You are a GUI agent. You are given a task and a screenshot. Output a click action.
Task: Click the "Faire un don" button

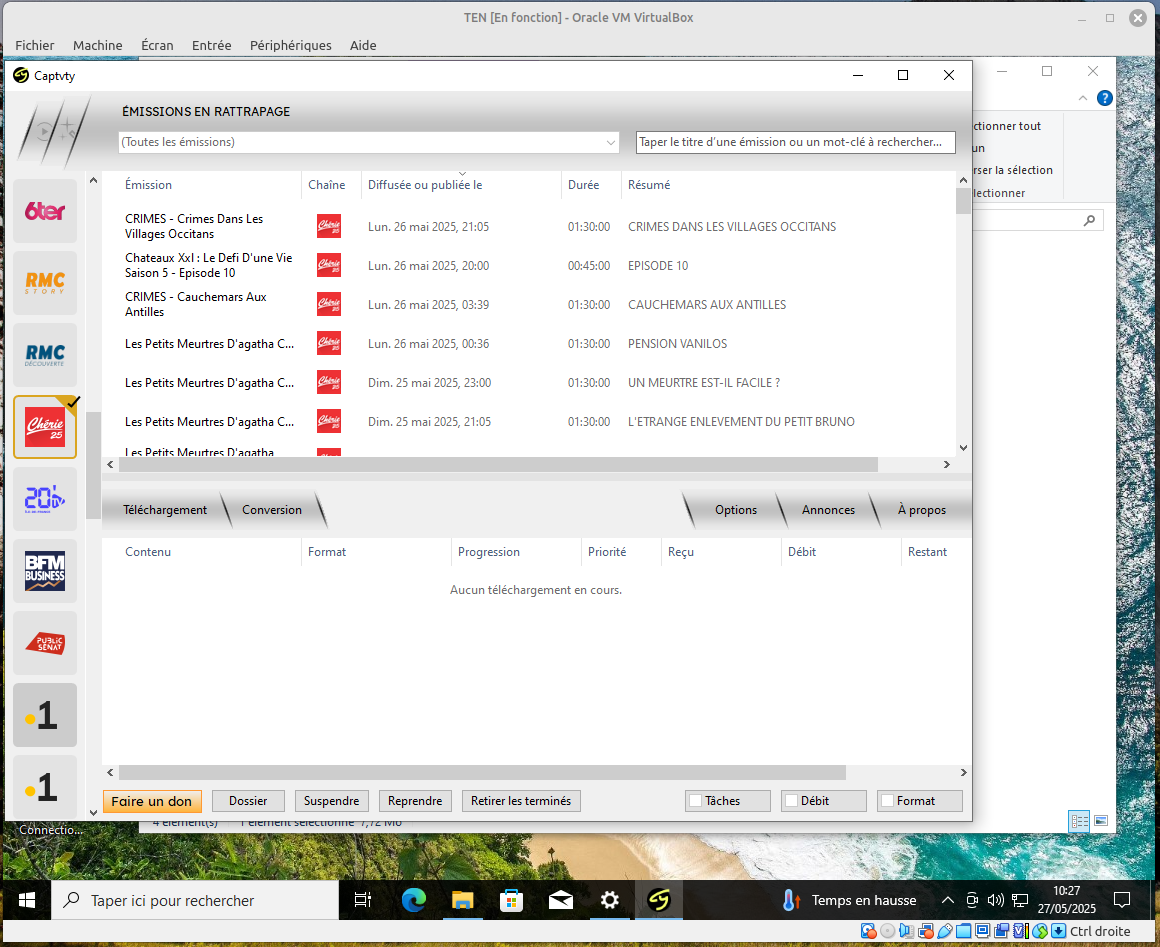click(x=152, y=801)
